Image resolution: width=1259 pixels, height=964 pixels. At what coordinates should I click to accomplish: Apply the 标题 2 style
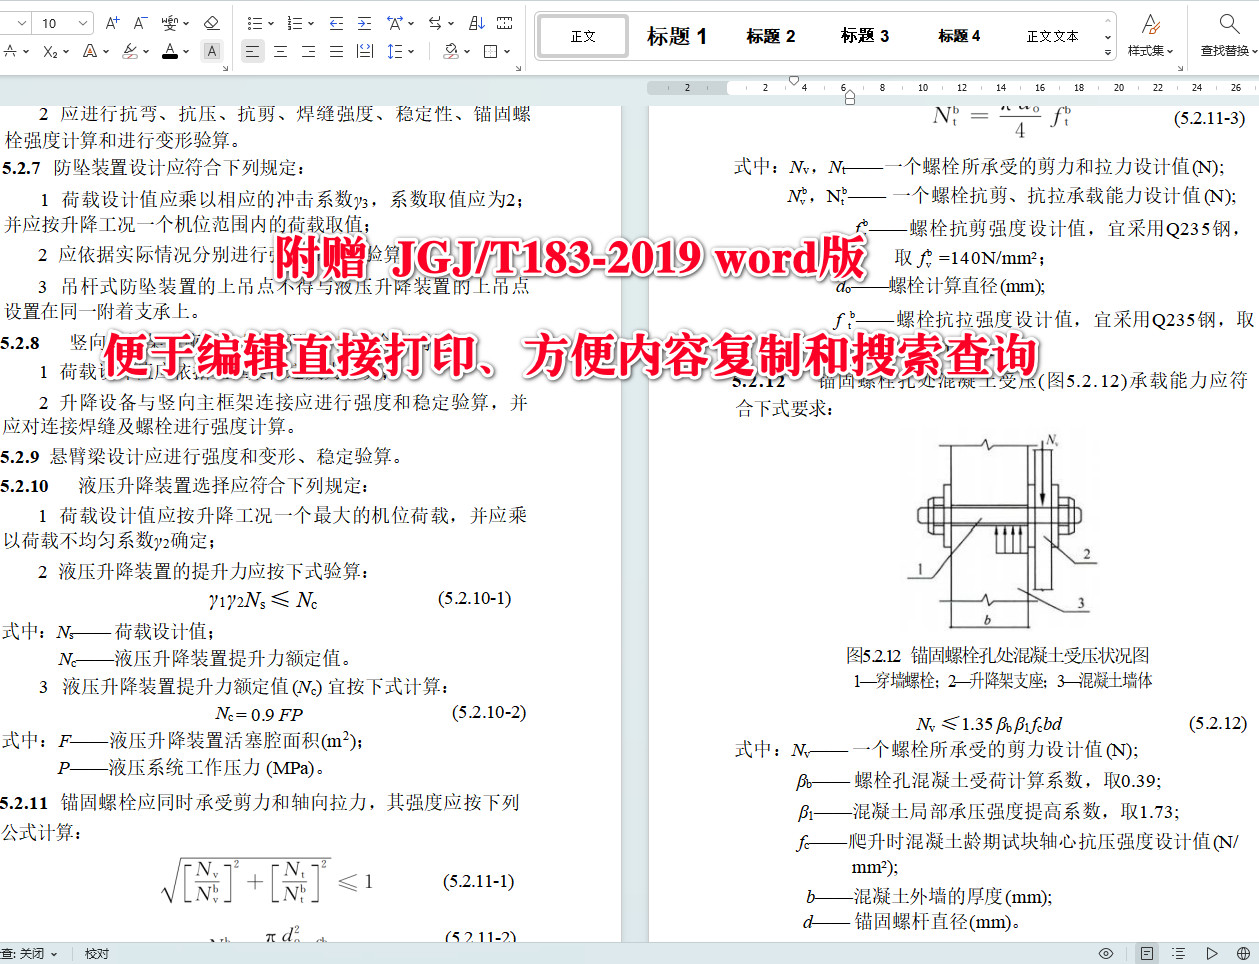pyautogui.click(x=771, y=36)
